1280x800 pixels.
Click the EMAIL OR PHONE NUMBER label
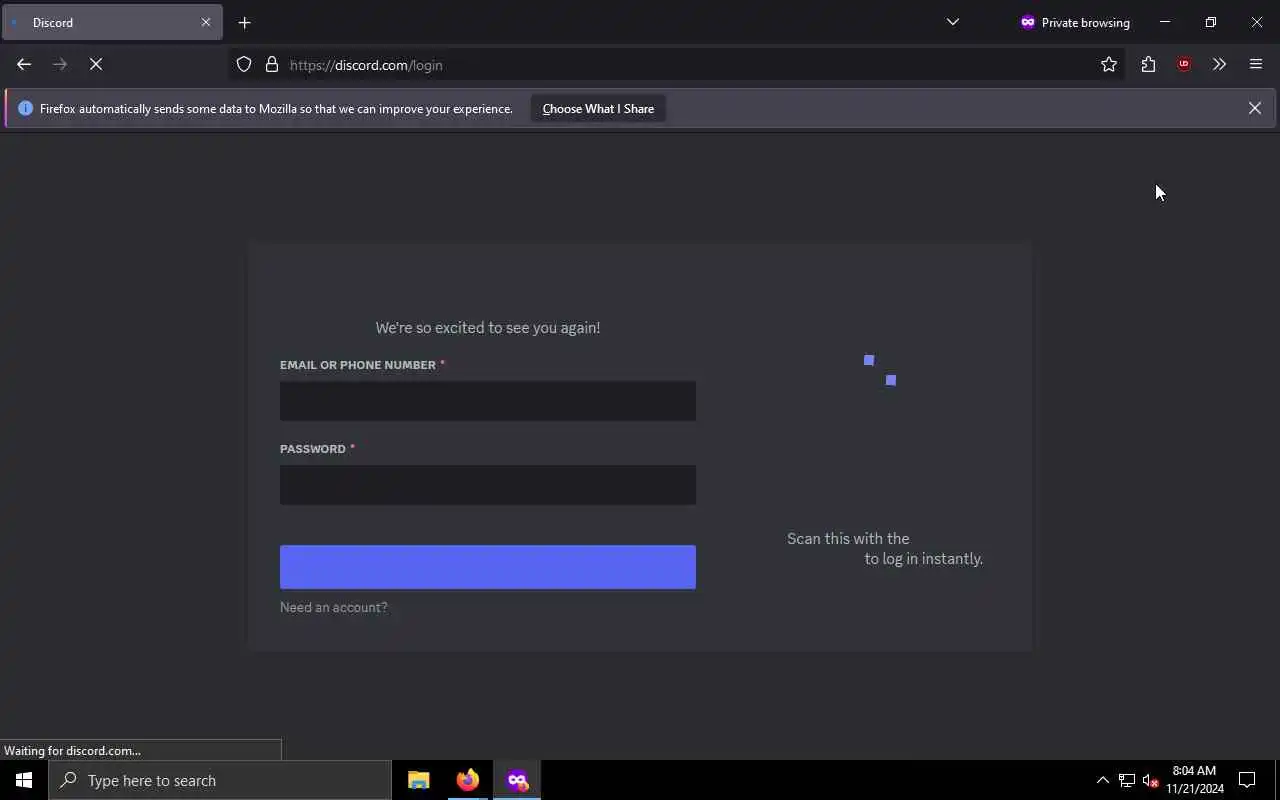coord(358,365)
